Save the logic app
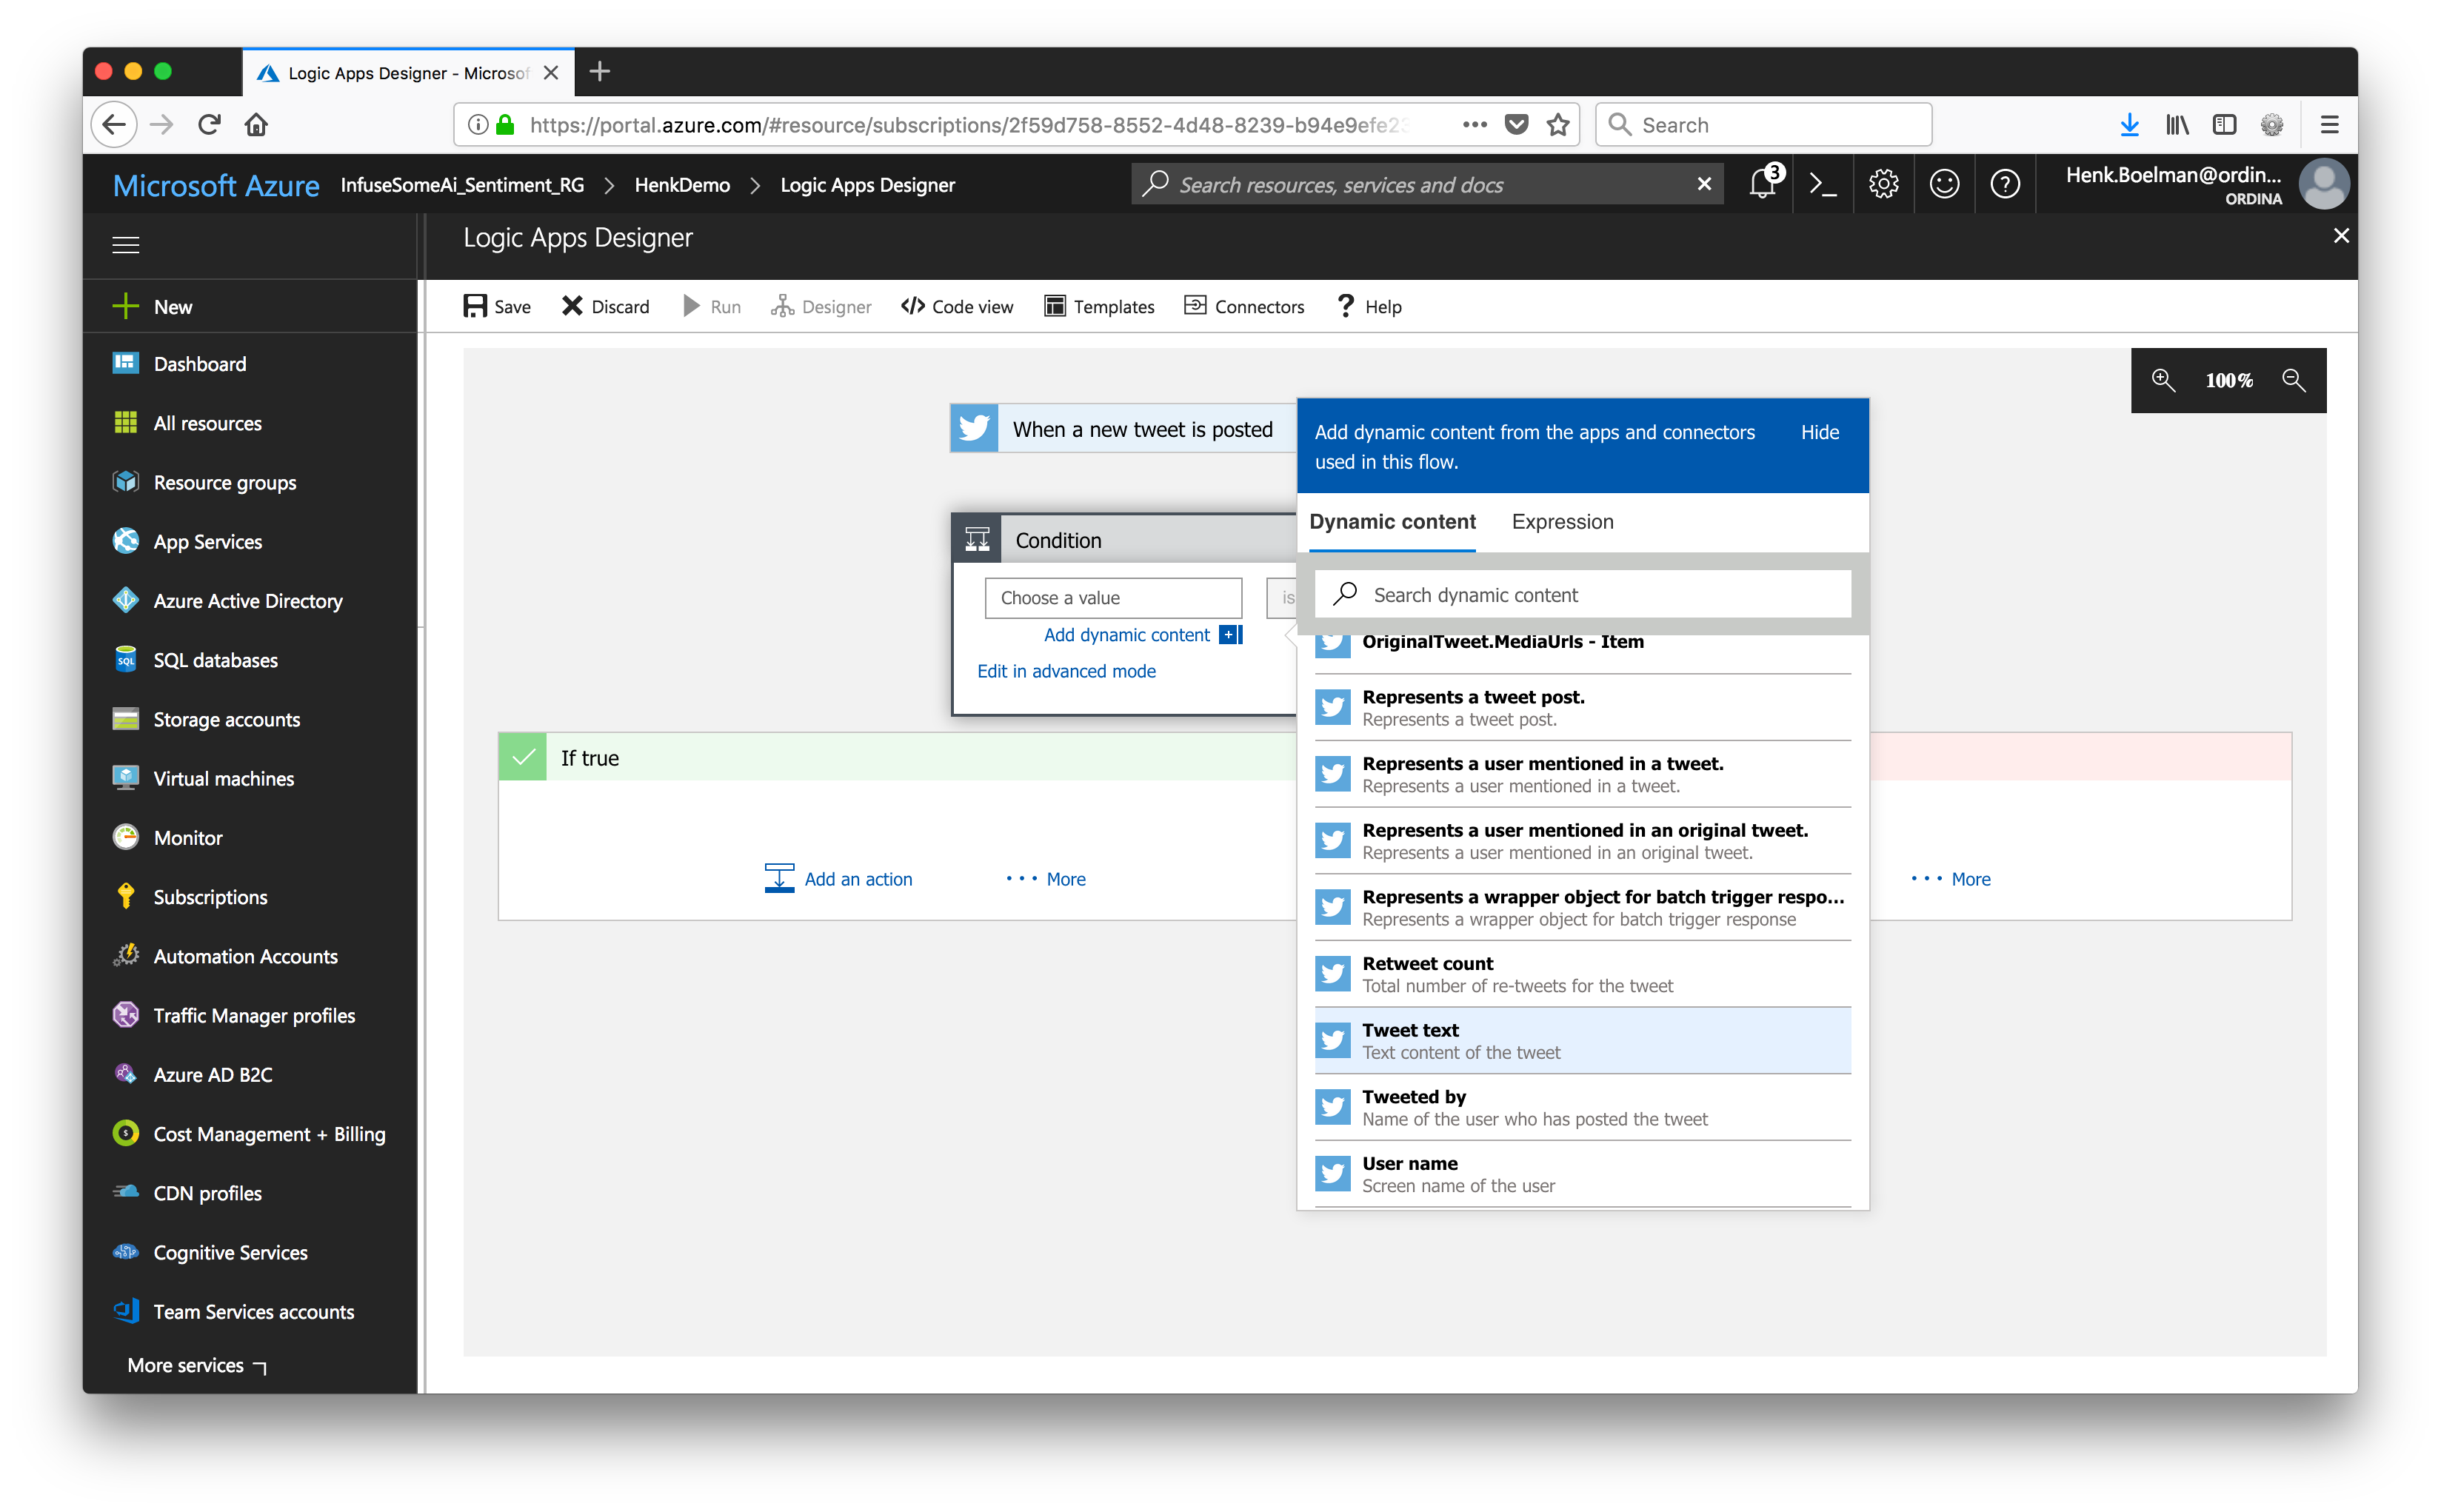This screenshot has height=1512, width=2441. coord(497,306)
